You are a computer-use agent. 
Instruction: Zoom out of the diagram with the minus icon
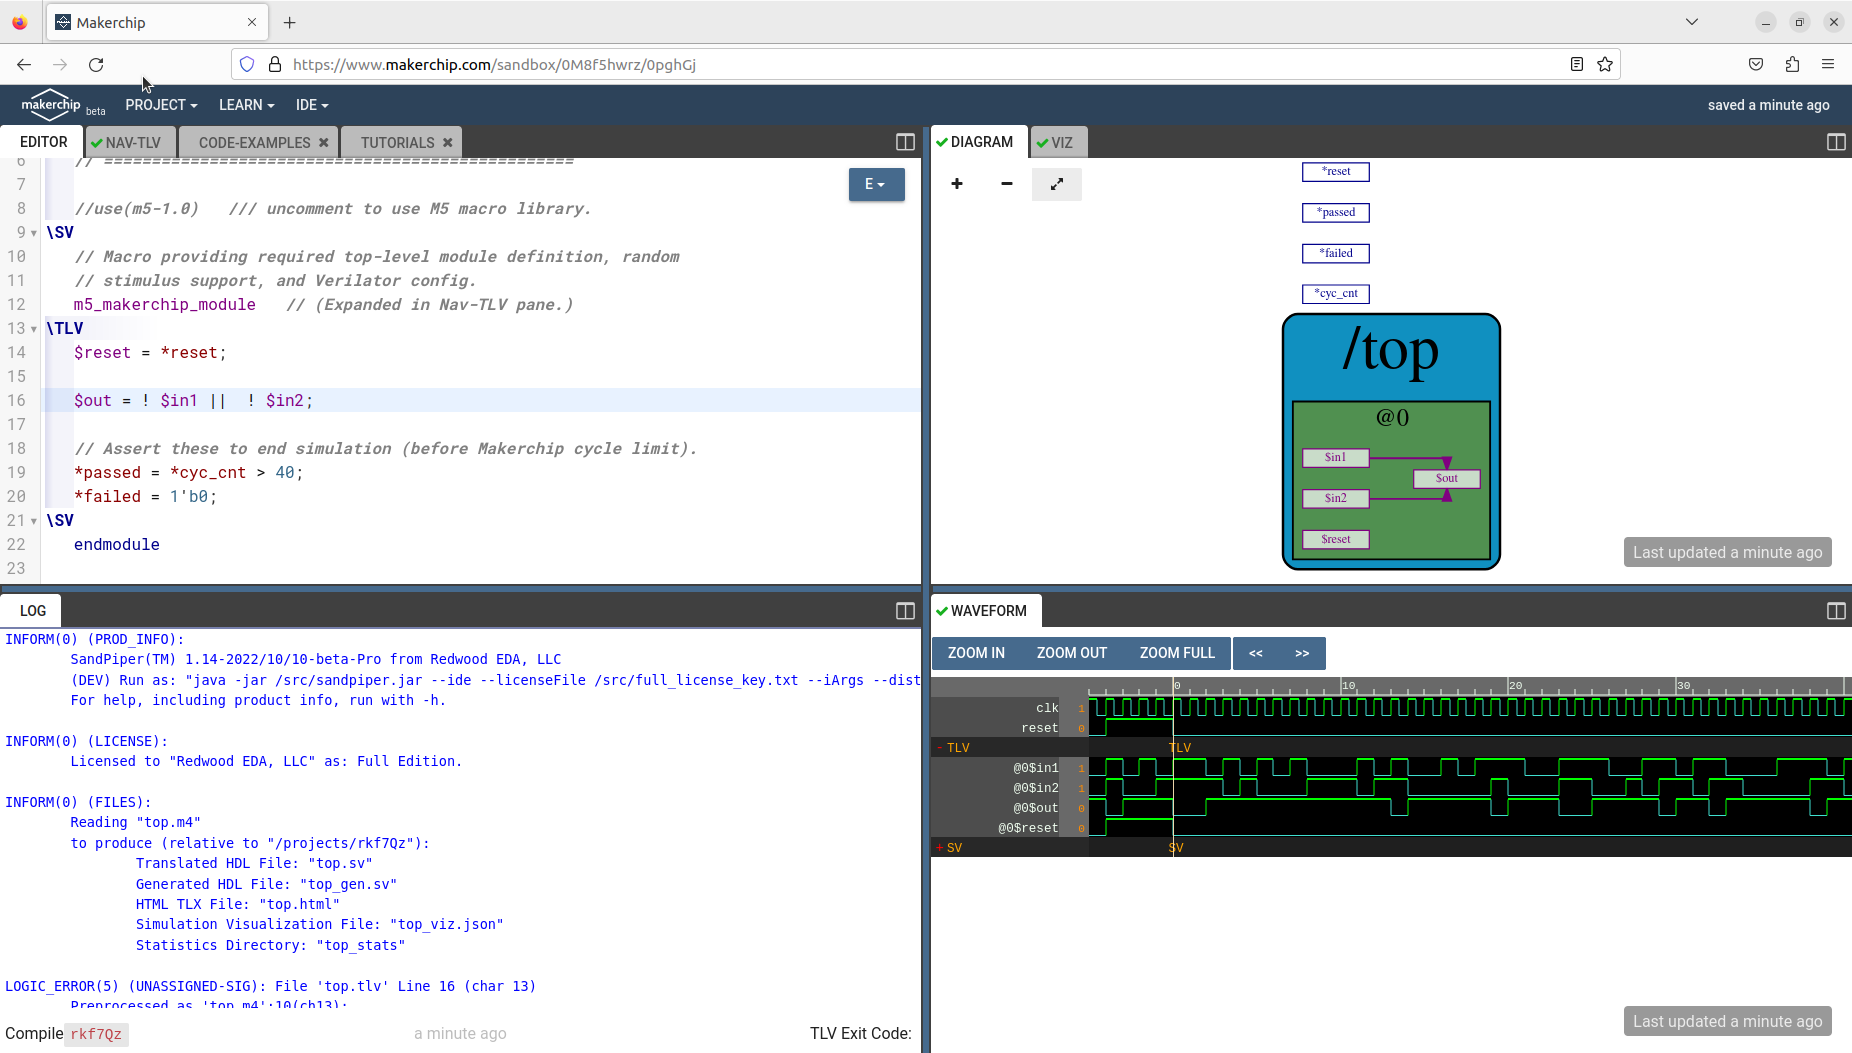coord(1005,184)
